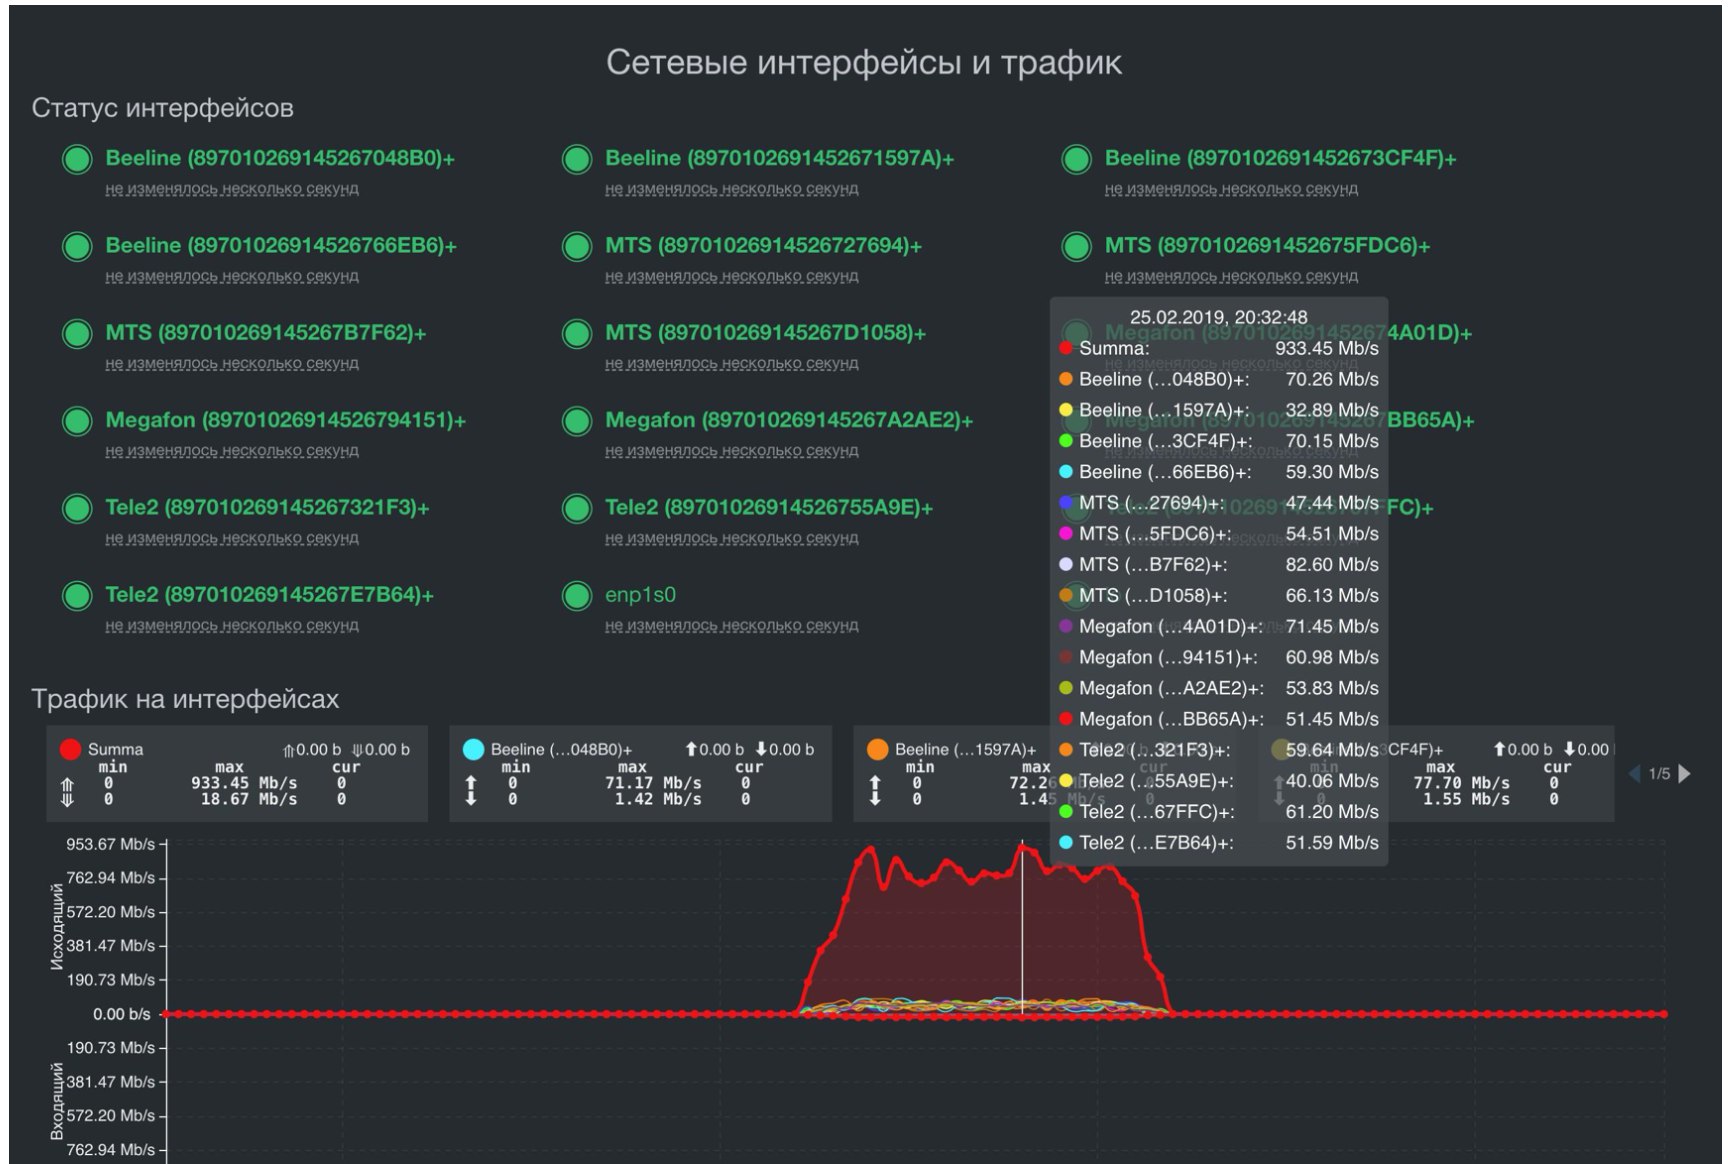The height and width of the screenshot is (1164, 1732).
Task: Click status circle for Megafon A2AE2 interface
Action: click(577, 421)
